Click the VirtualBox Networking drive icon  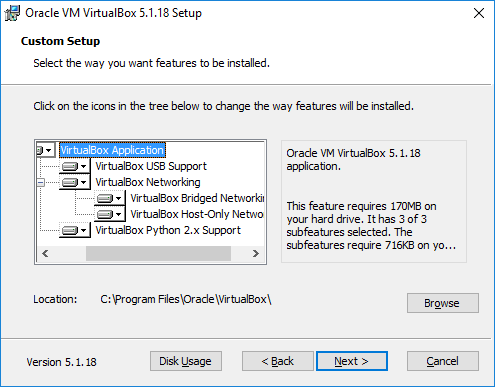pos(70,182)
